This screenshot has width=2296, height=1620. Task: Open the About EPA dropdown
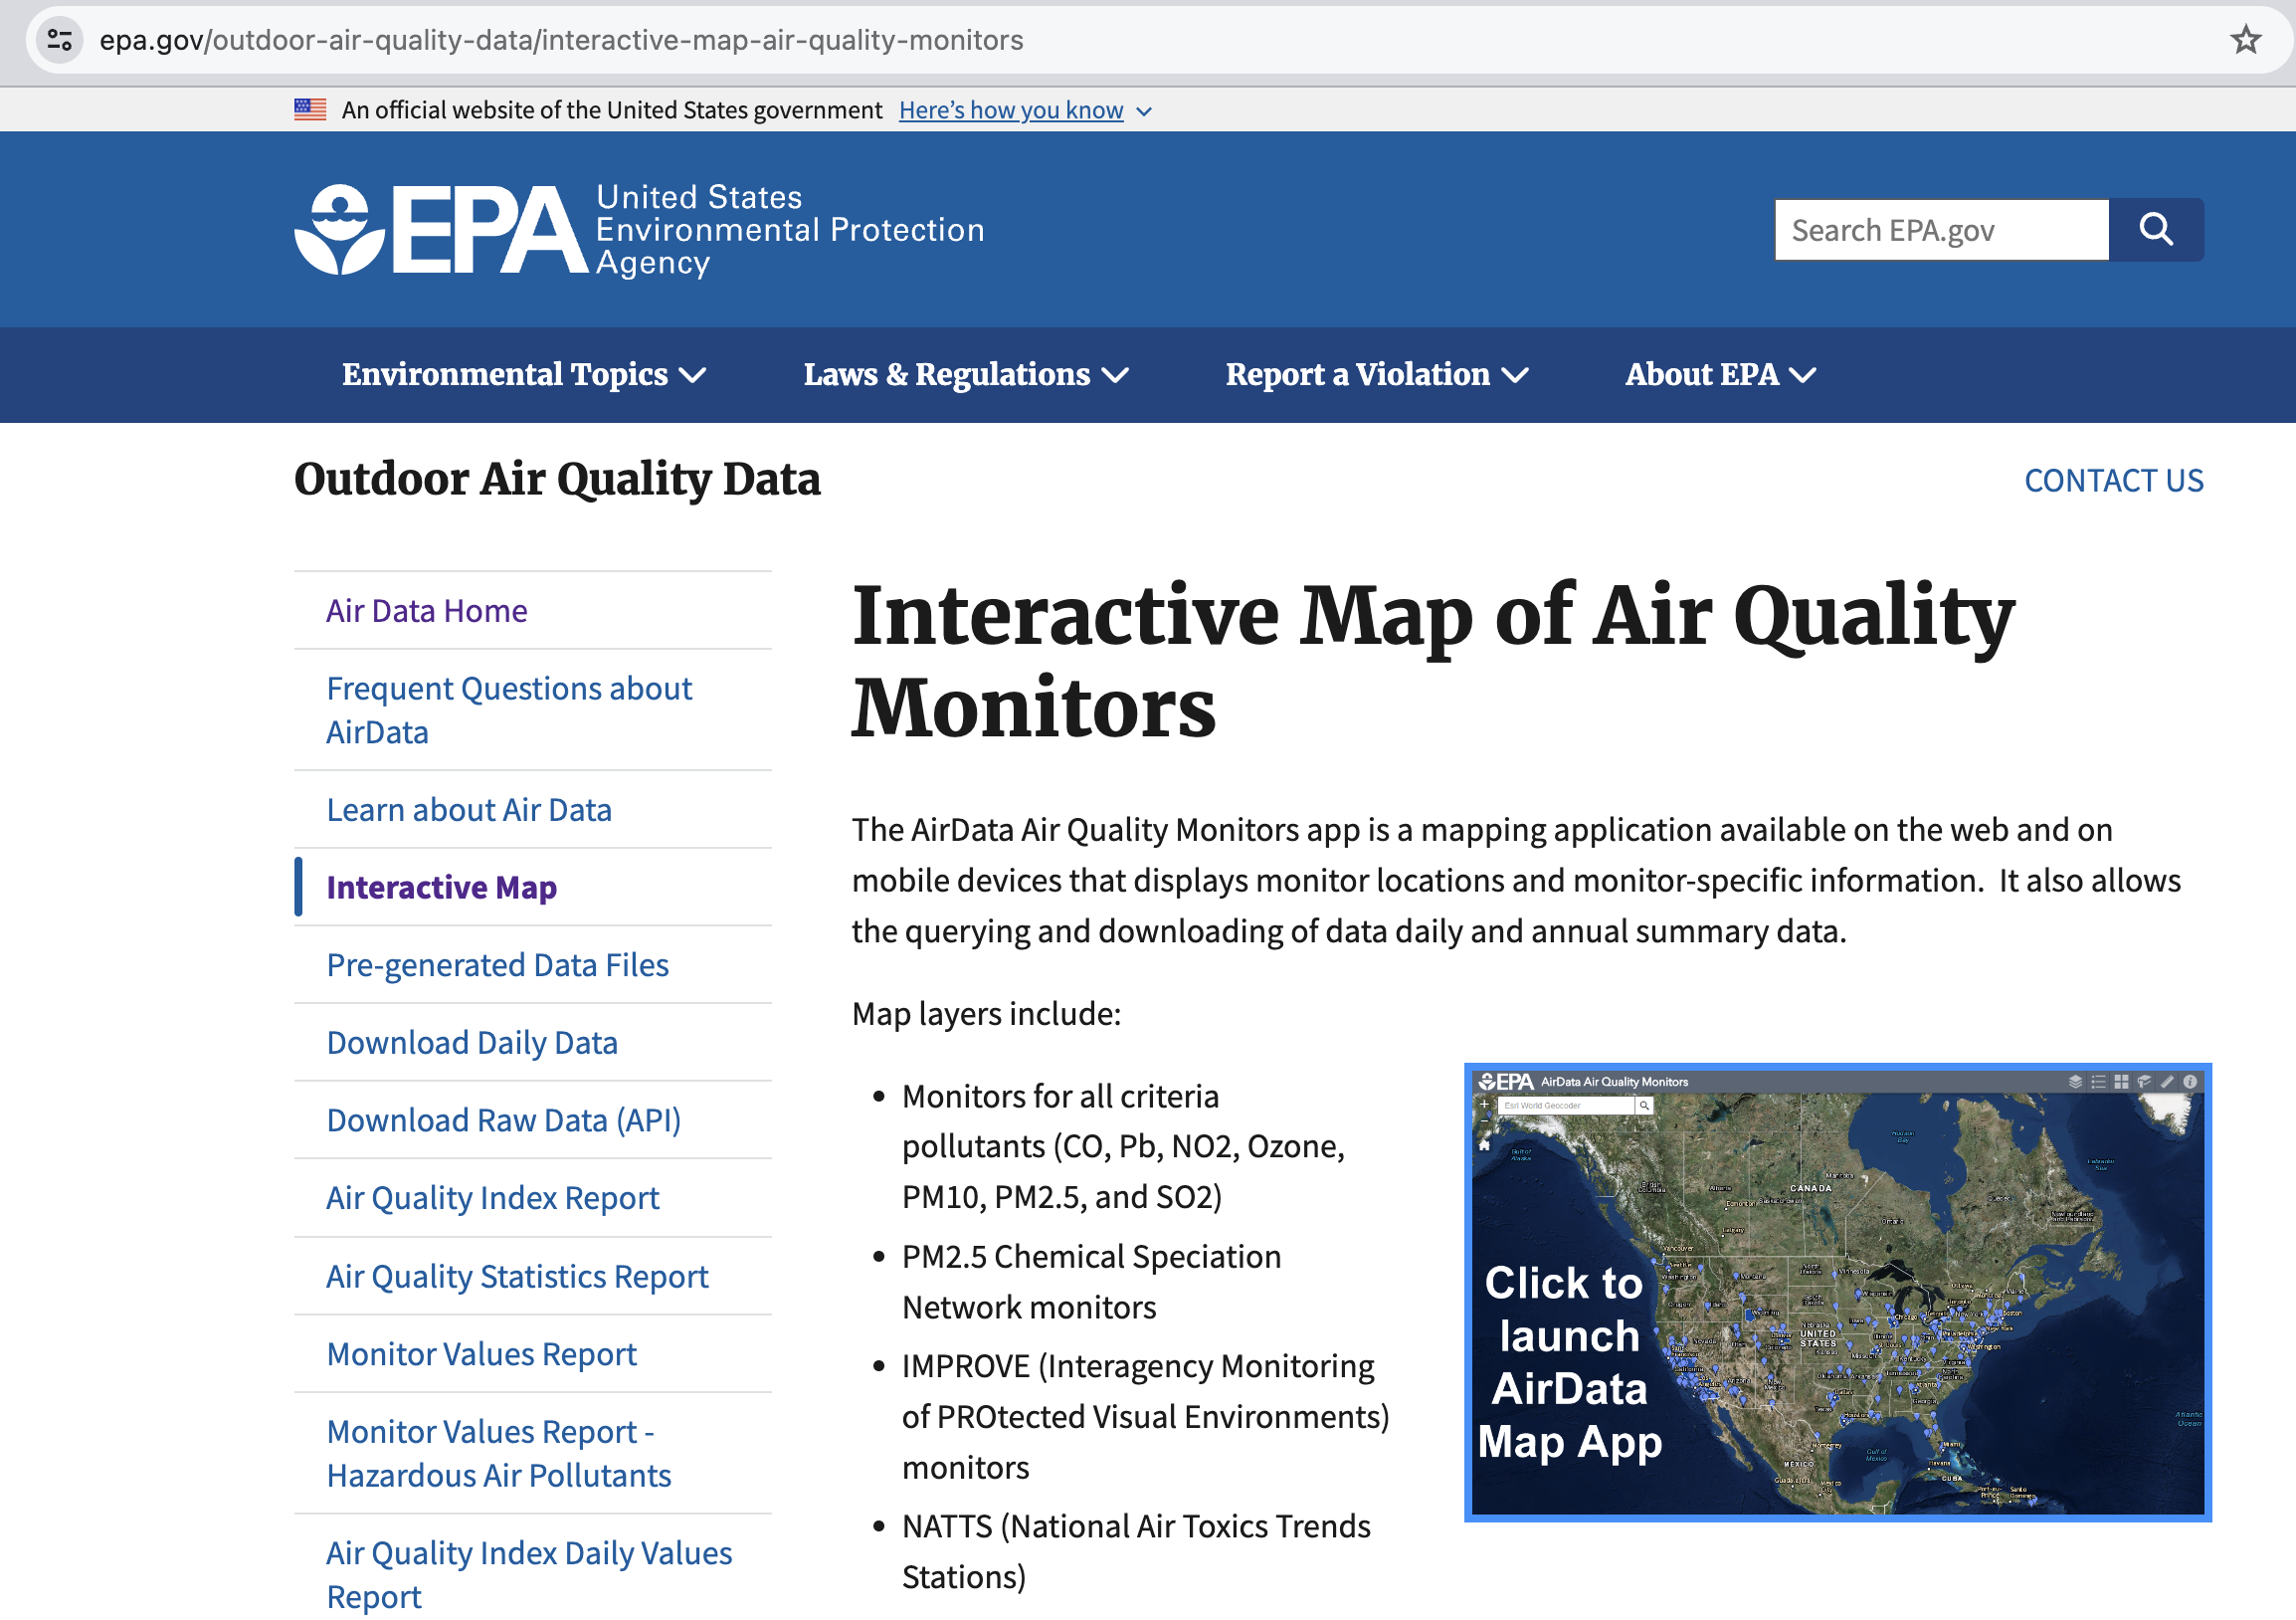pyautogui.click(x=1718, y=374)
